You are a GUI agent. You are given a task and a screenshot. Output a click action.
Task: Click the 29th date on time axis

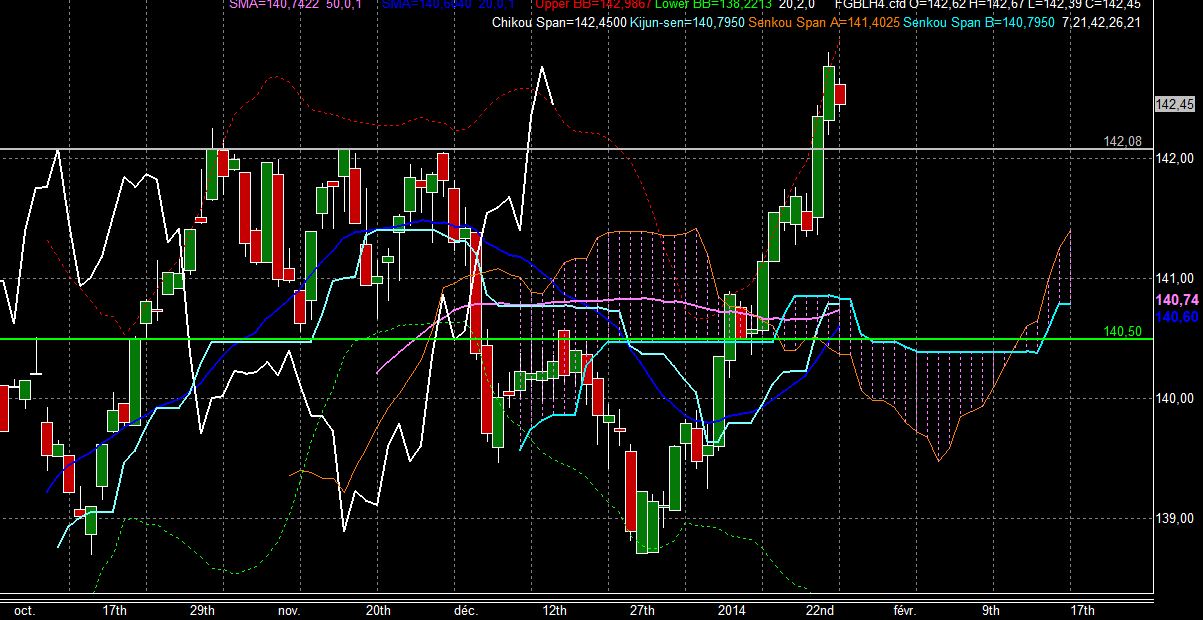pos(202,610)
